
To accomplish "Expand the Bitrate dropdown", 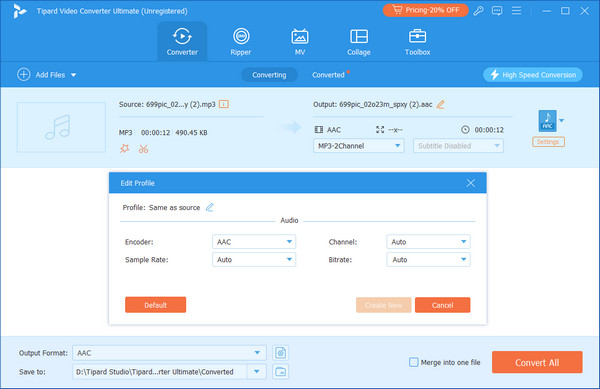I will pyautogui.click(x=428, y=260).
